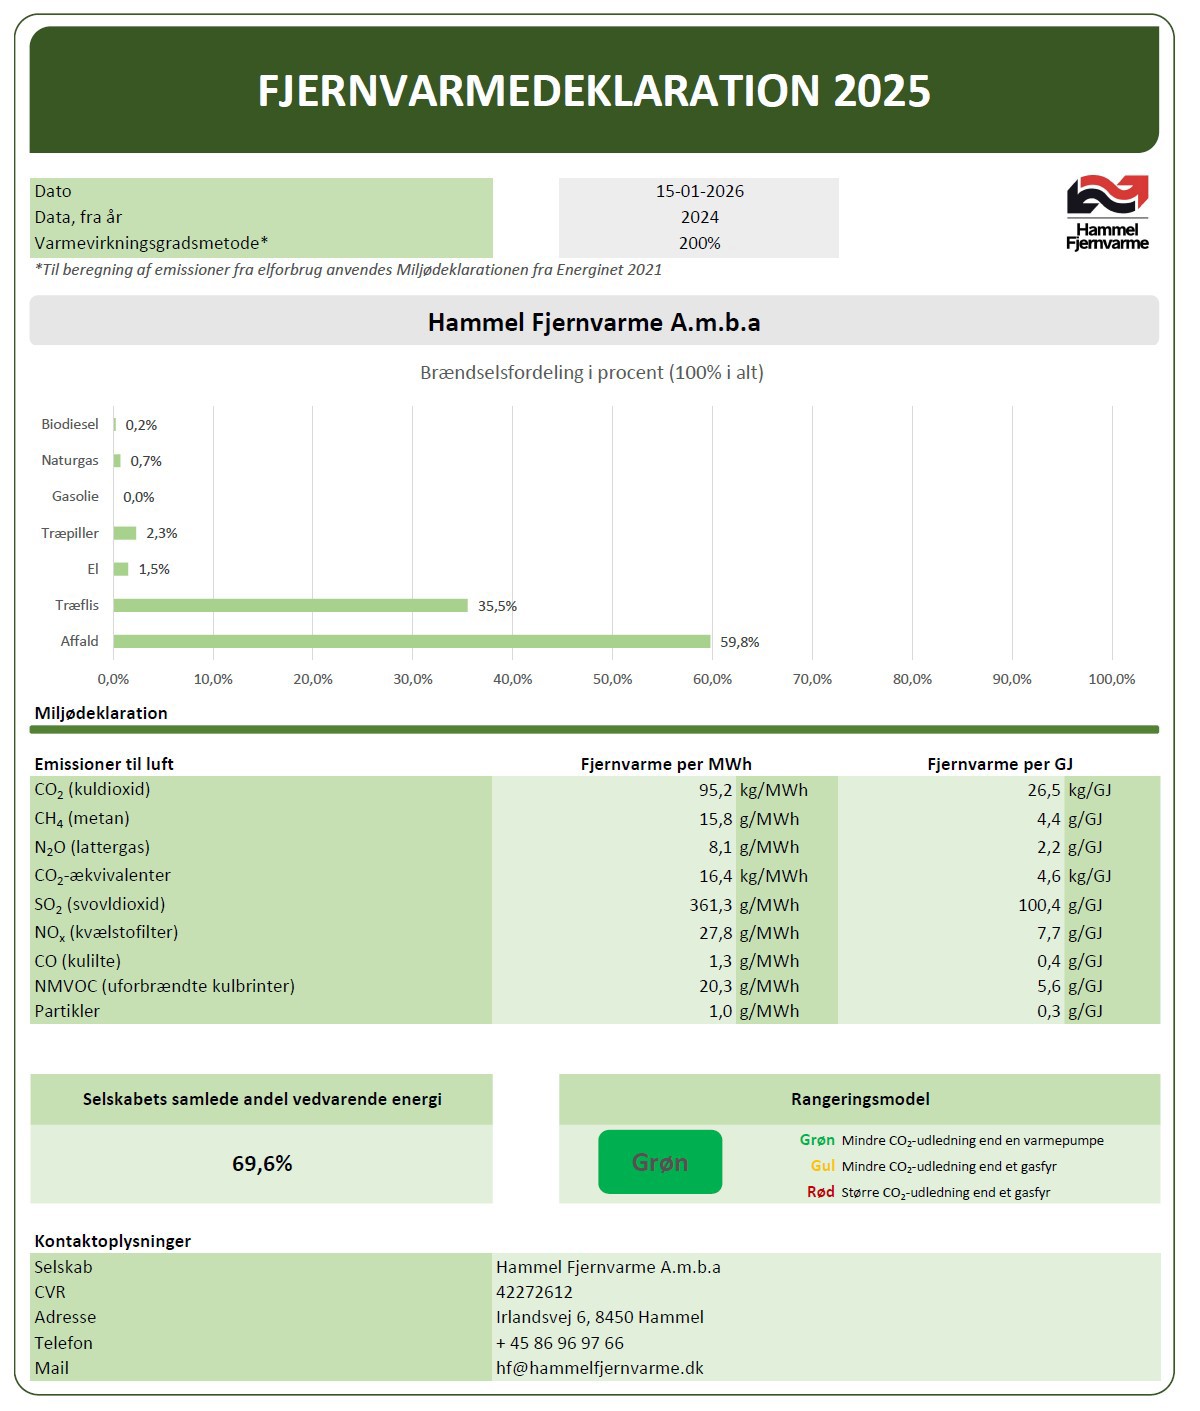Click the CO2 (kuldioxid) 95,2 kg/MWh value

[715, 790]
